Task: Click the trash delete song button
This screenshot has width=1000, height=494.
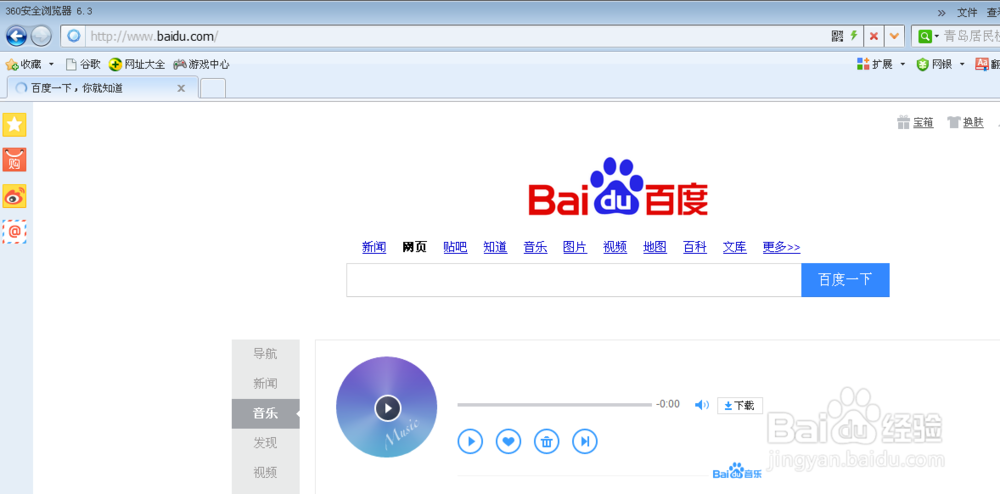Action: pyautogui.click(x=547, y=441)
